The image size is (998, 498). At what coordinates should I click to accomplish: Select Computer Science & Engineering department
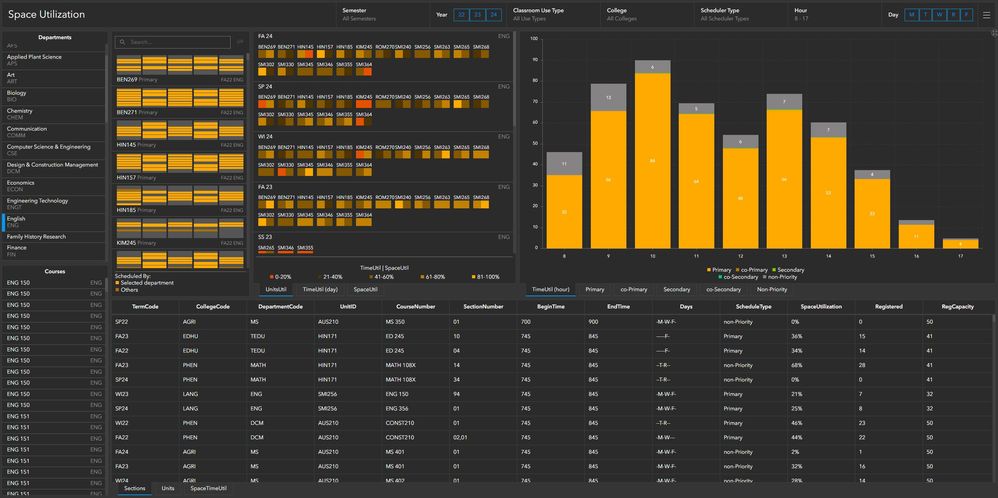[x=53, y=150]
